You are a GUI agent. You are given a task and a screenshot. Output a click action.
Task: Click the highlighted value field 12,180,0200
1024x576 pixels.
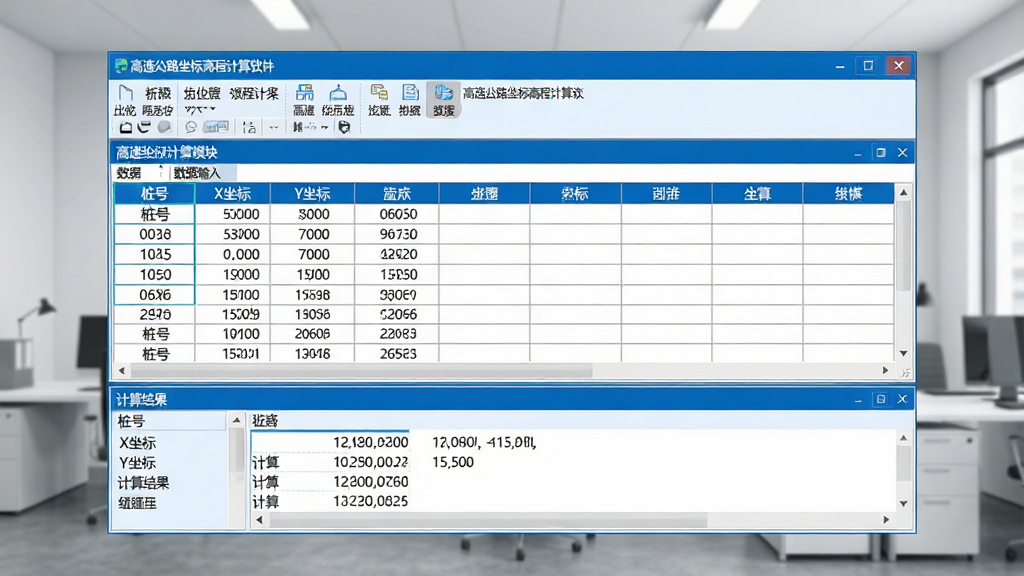point(330,442)
